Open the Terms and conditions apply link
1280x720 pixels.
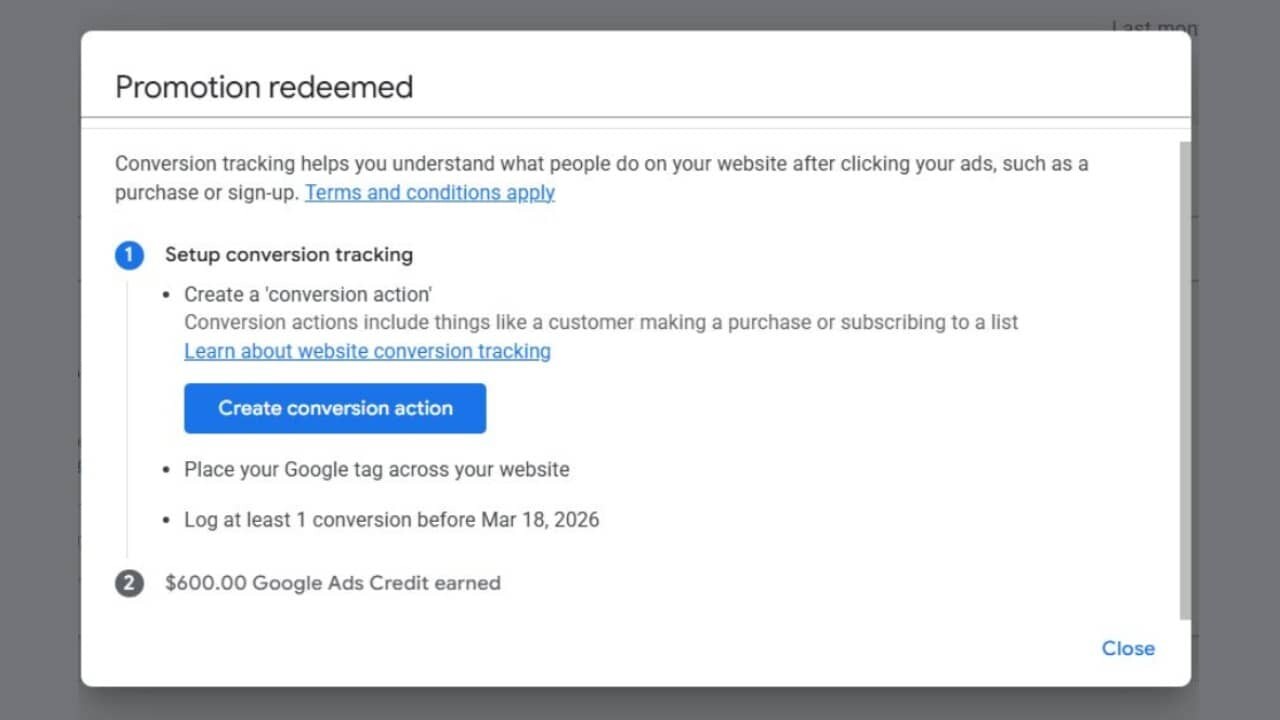coord(429,192)
